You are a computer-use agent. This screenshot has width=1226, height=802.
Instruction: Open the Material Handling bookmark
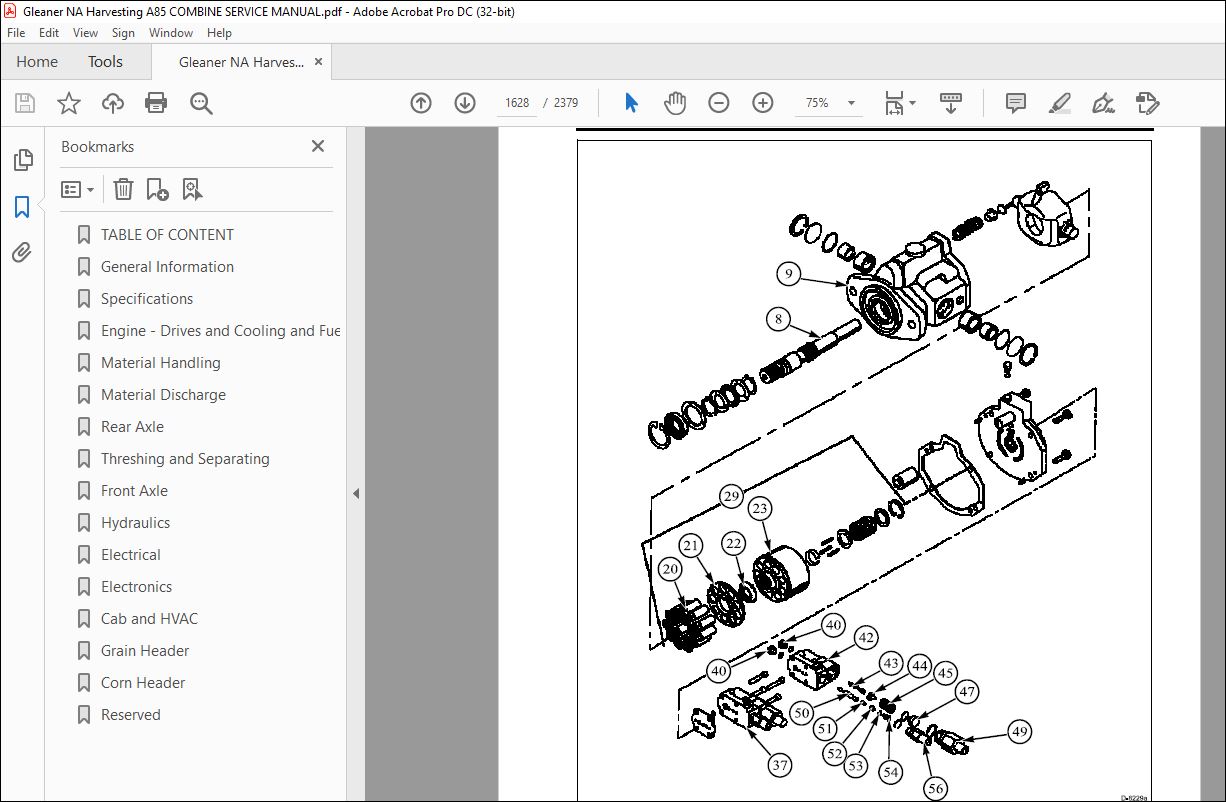coord(160,363)
